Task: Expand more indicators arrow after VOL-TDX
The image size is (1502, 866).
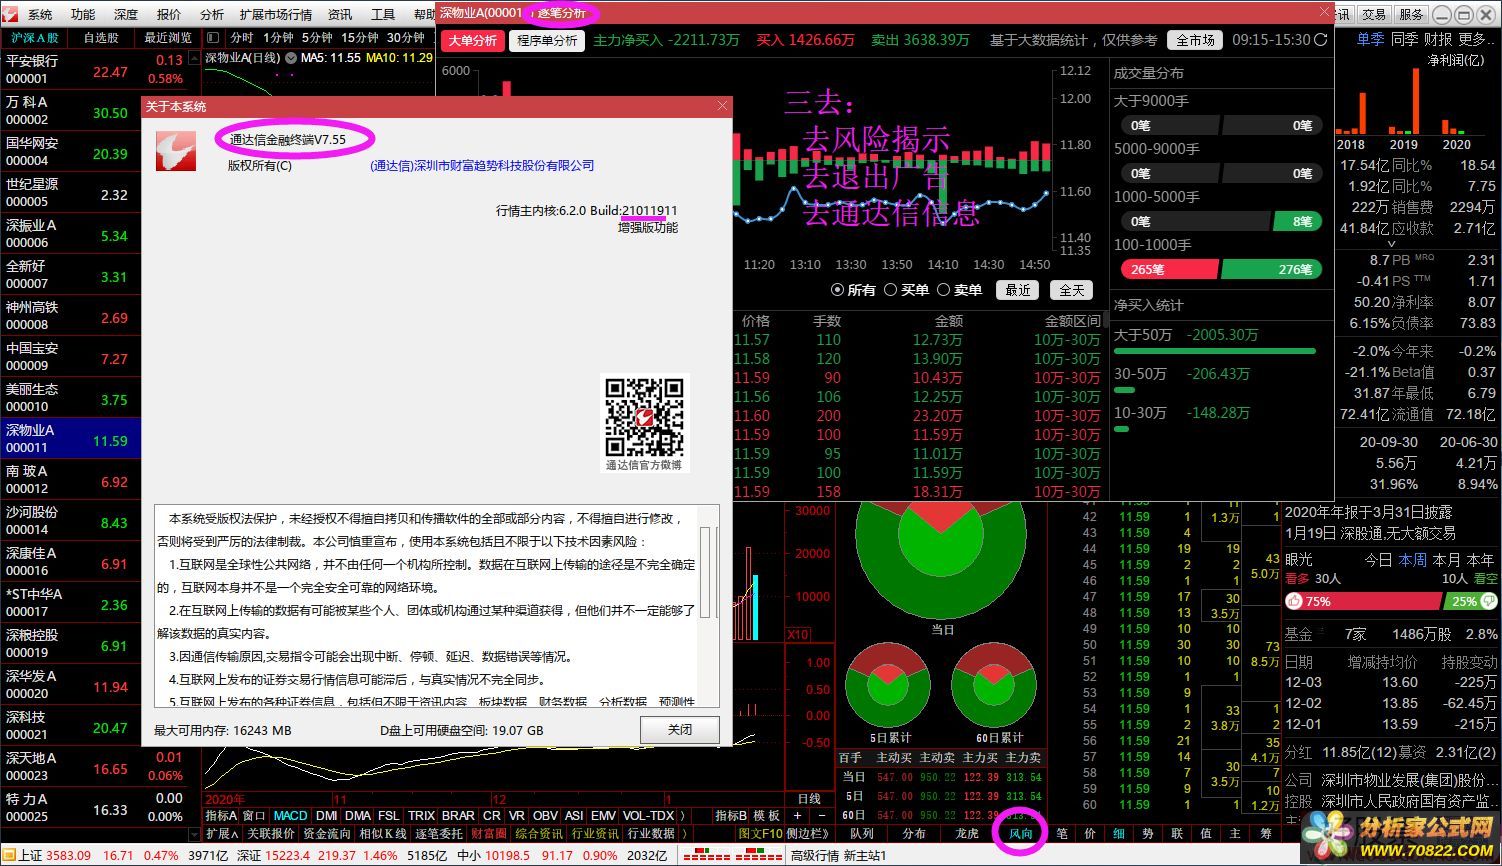Action: [681, 816]
